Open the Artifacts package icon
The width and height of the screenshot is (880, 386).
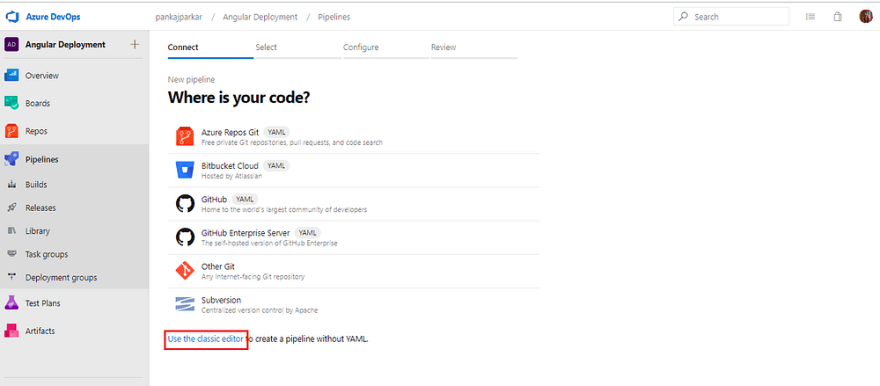coord(12,330)
